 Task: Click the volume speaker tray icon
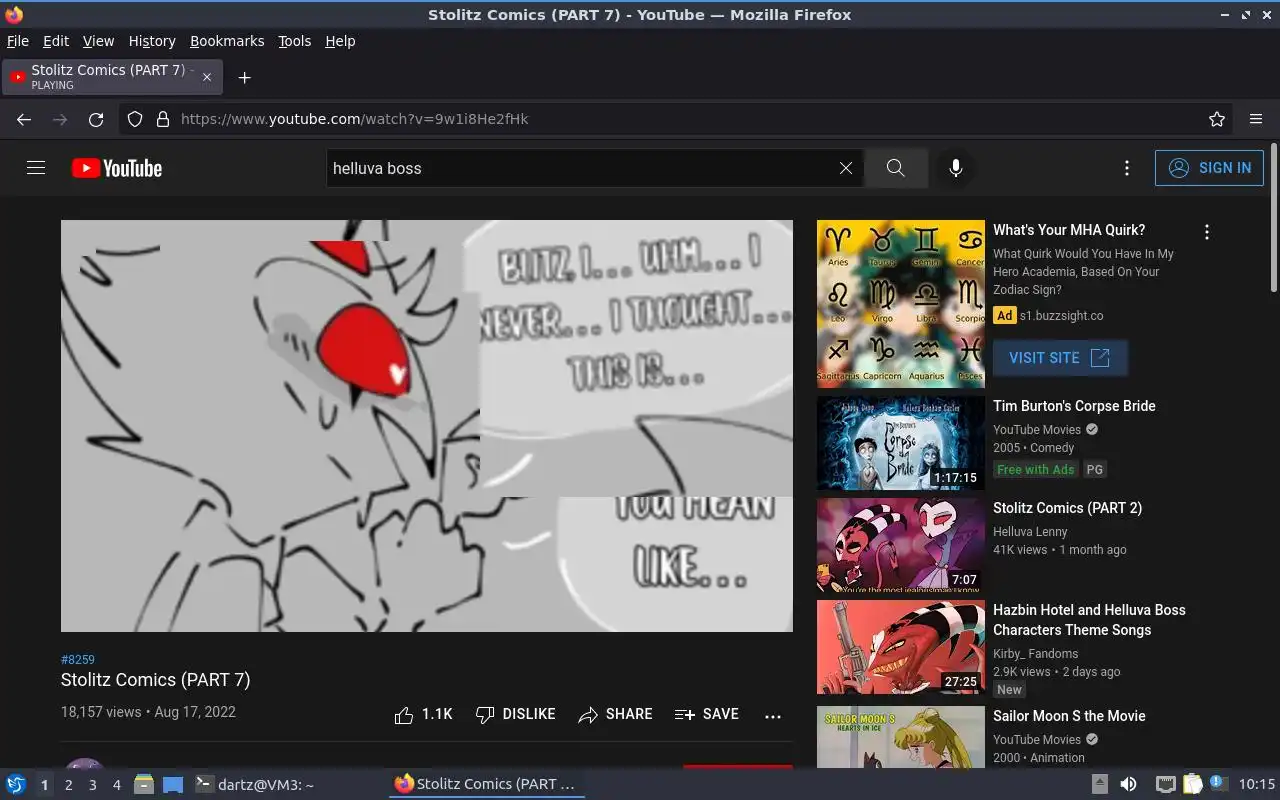1128,785
